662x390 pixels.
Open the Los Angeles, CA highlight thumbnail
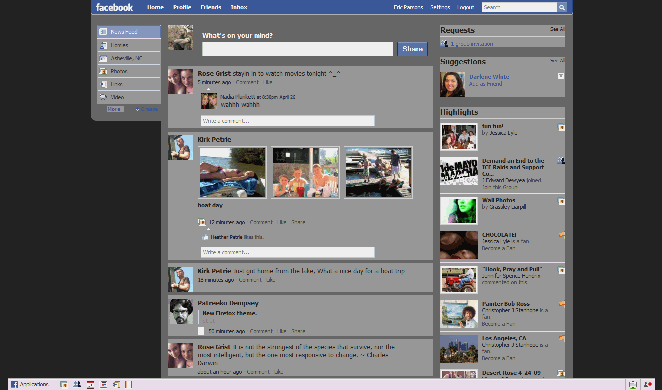pos(459,349)
